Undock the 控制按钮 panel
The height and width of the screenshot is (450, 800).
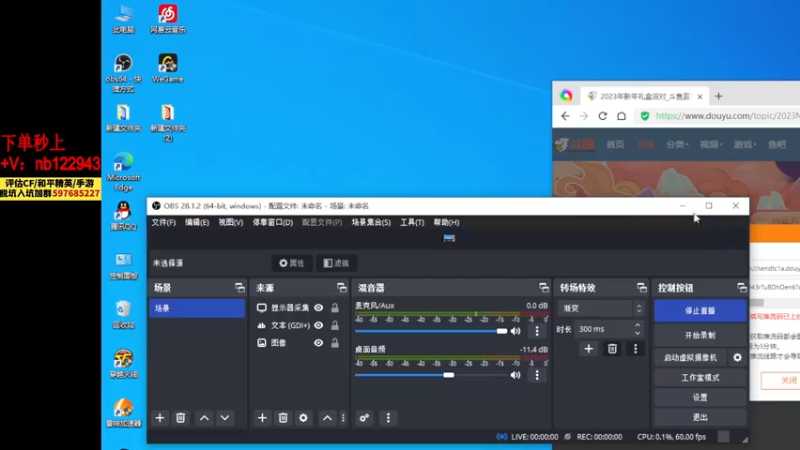[742, 288]
